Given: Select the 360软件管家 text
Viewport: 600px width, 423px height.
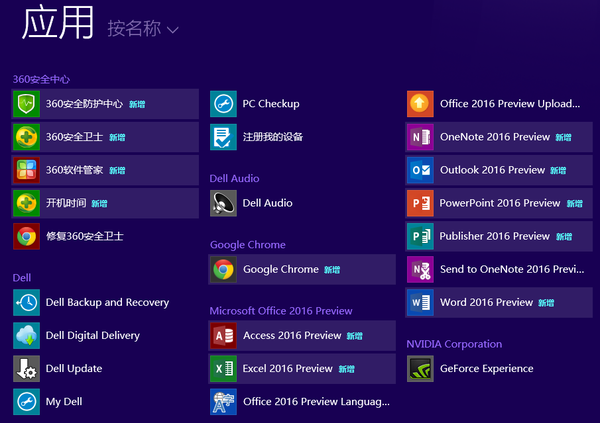Looking at the screenshot, I should (74, 170).
